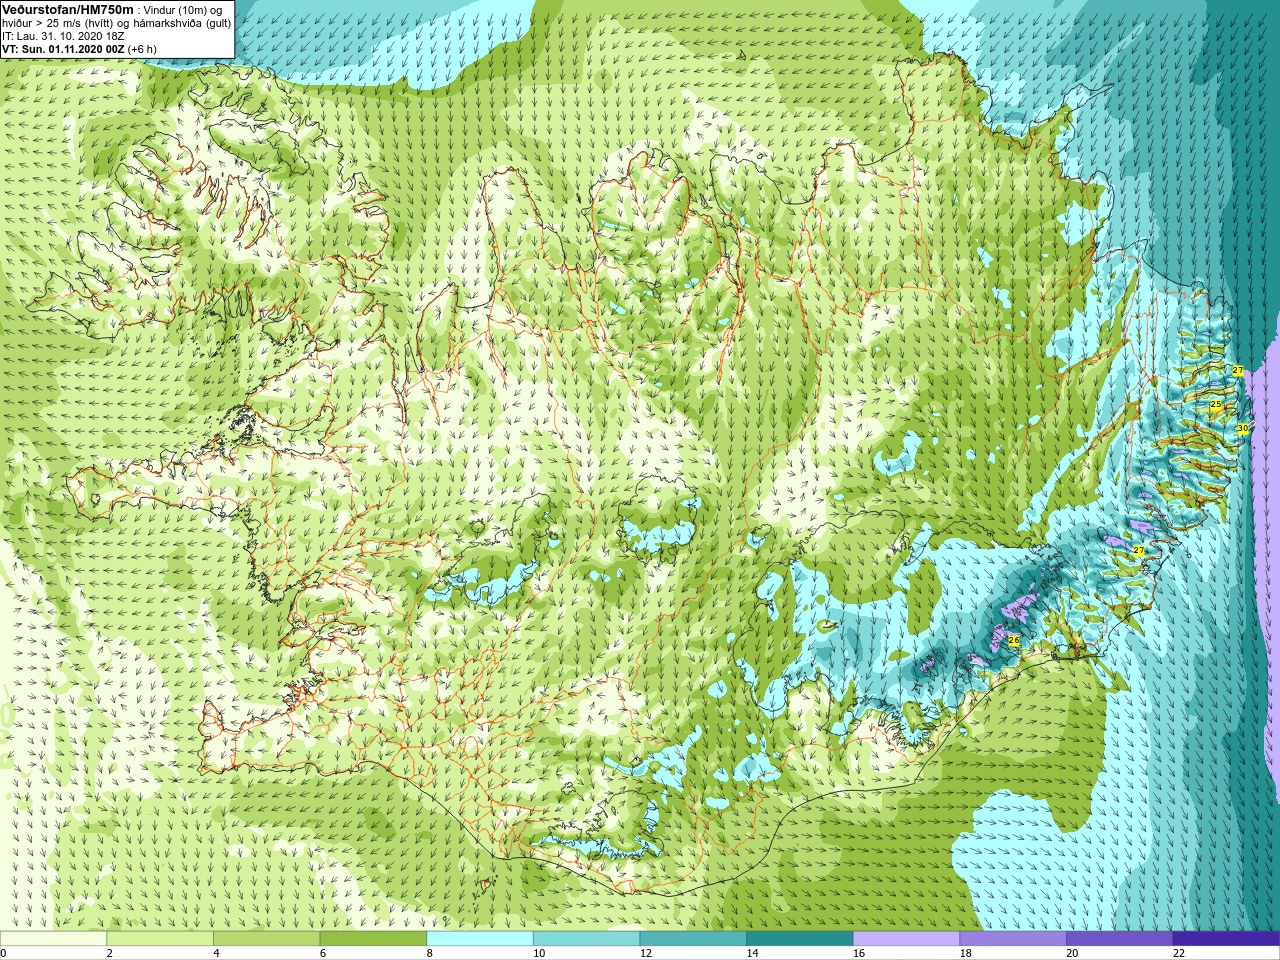The height and width of the screenshot is (960, 1280).
Task: Select the 10–12 m/s cyan legend swatch
Action: pos(587,939)
